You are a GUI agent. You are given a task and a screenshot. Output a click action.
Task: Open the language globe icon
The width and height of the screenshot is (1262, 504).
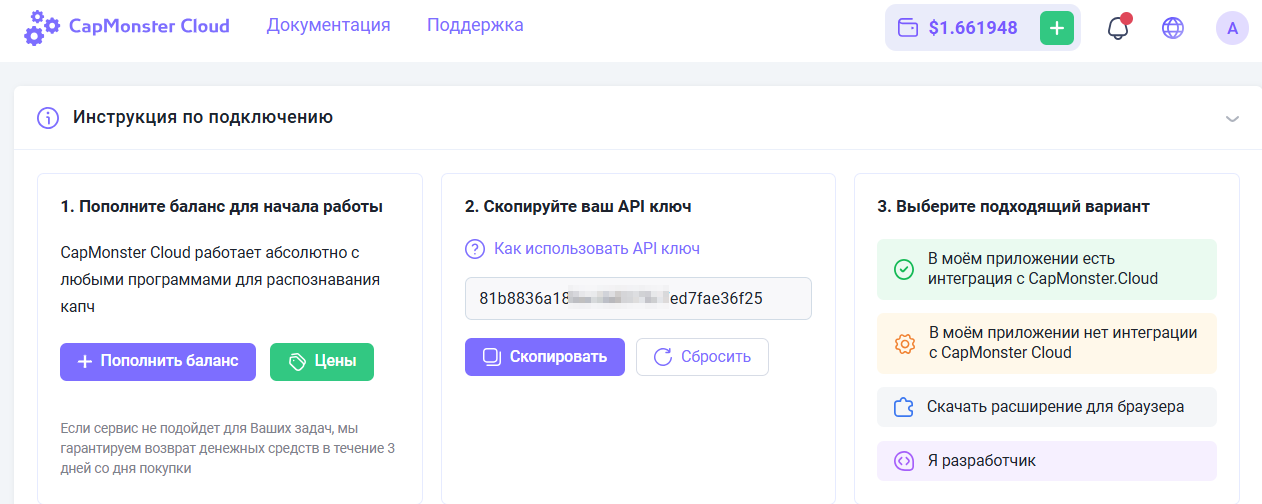(1173, 28)
